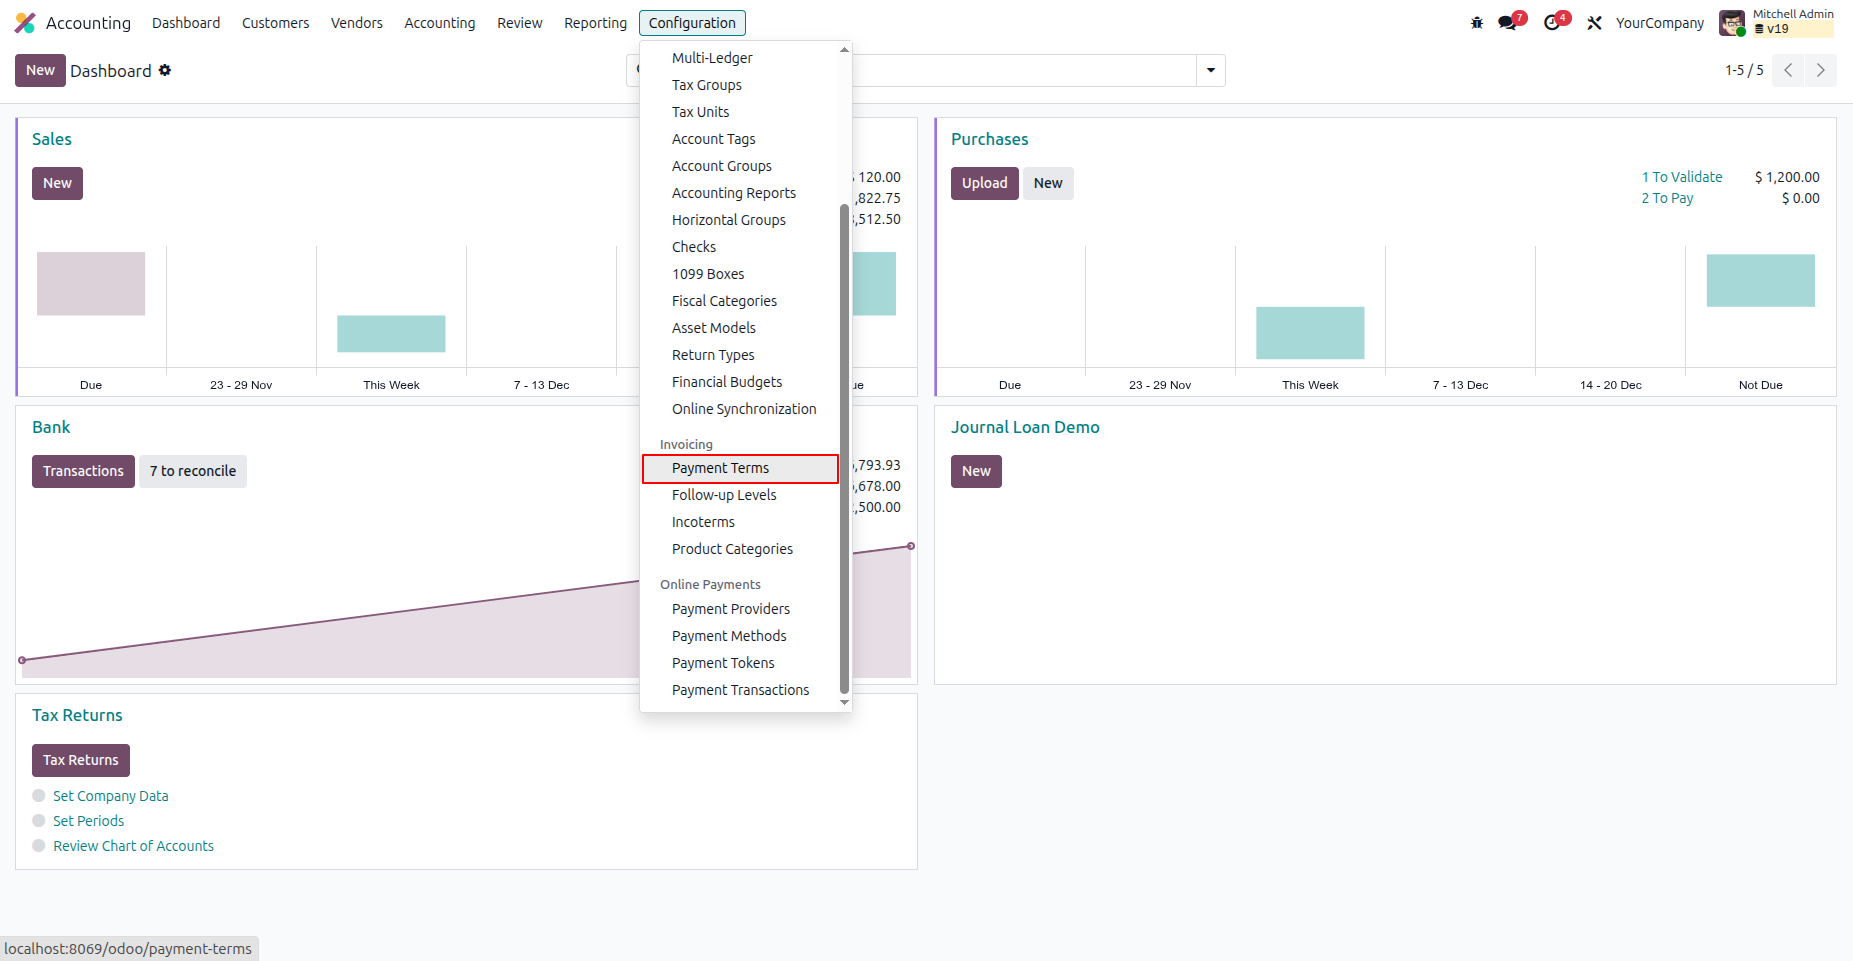Open Bank Transactions button

[83, 471]
